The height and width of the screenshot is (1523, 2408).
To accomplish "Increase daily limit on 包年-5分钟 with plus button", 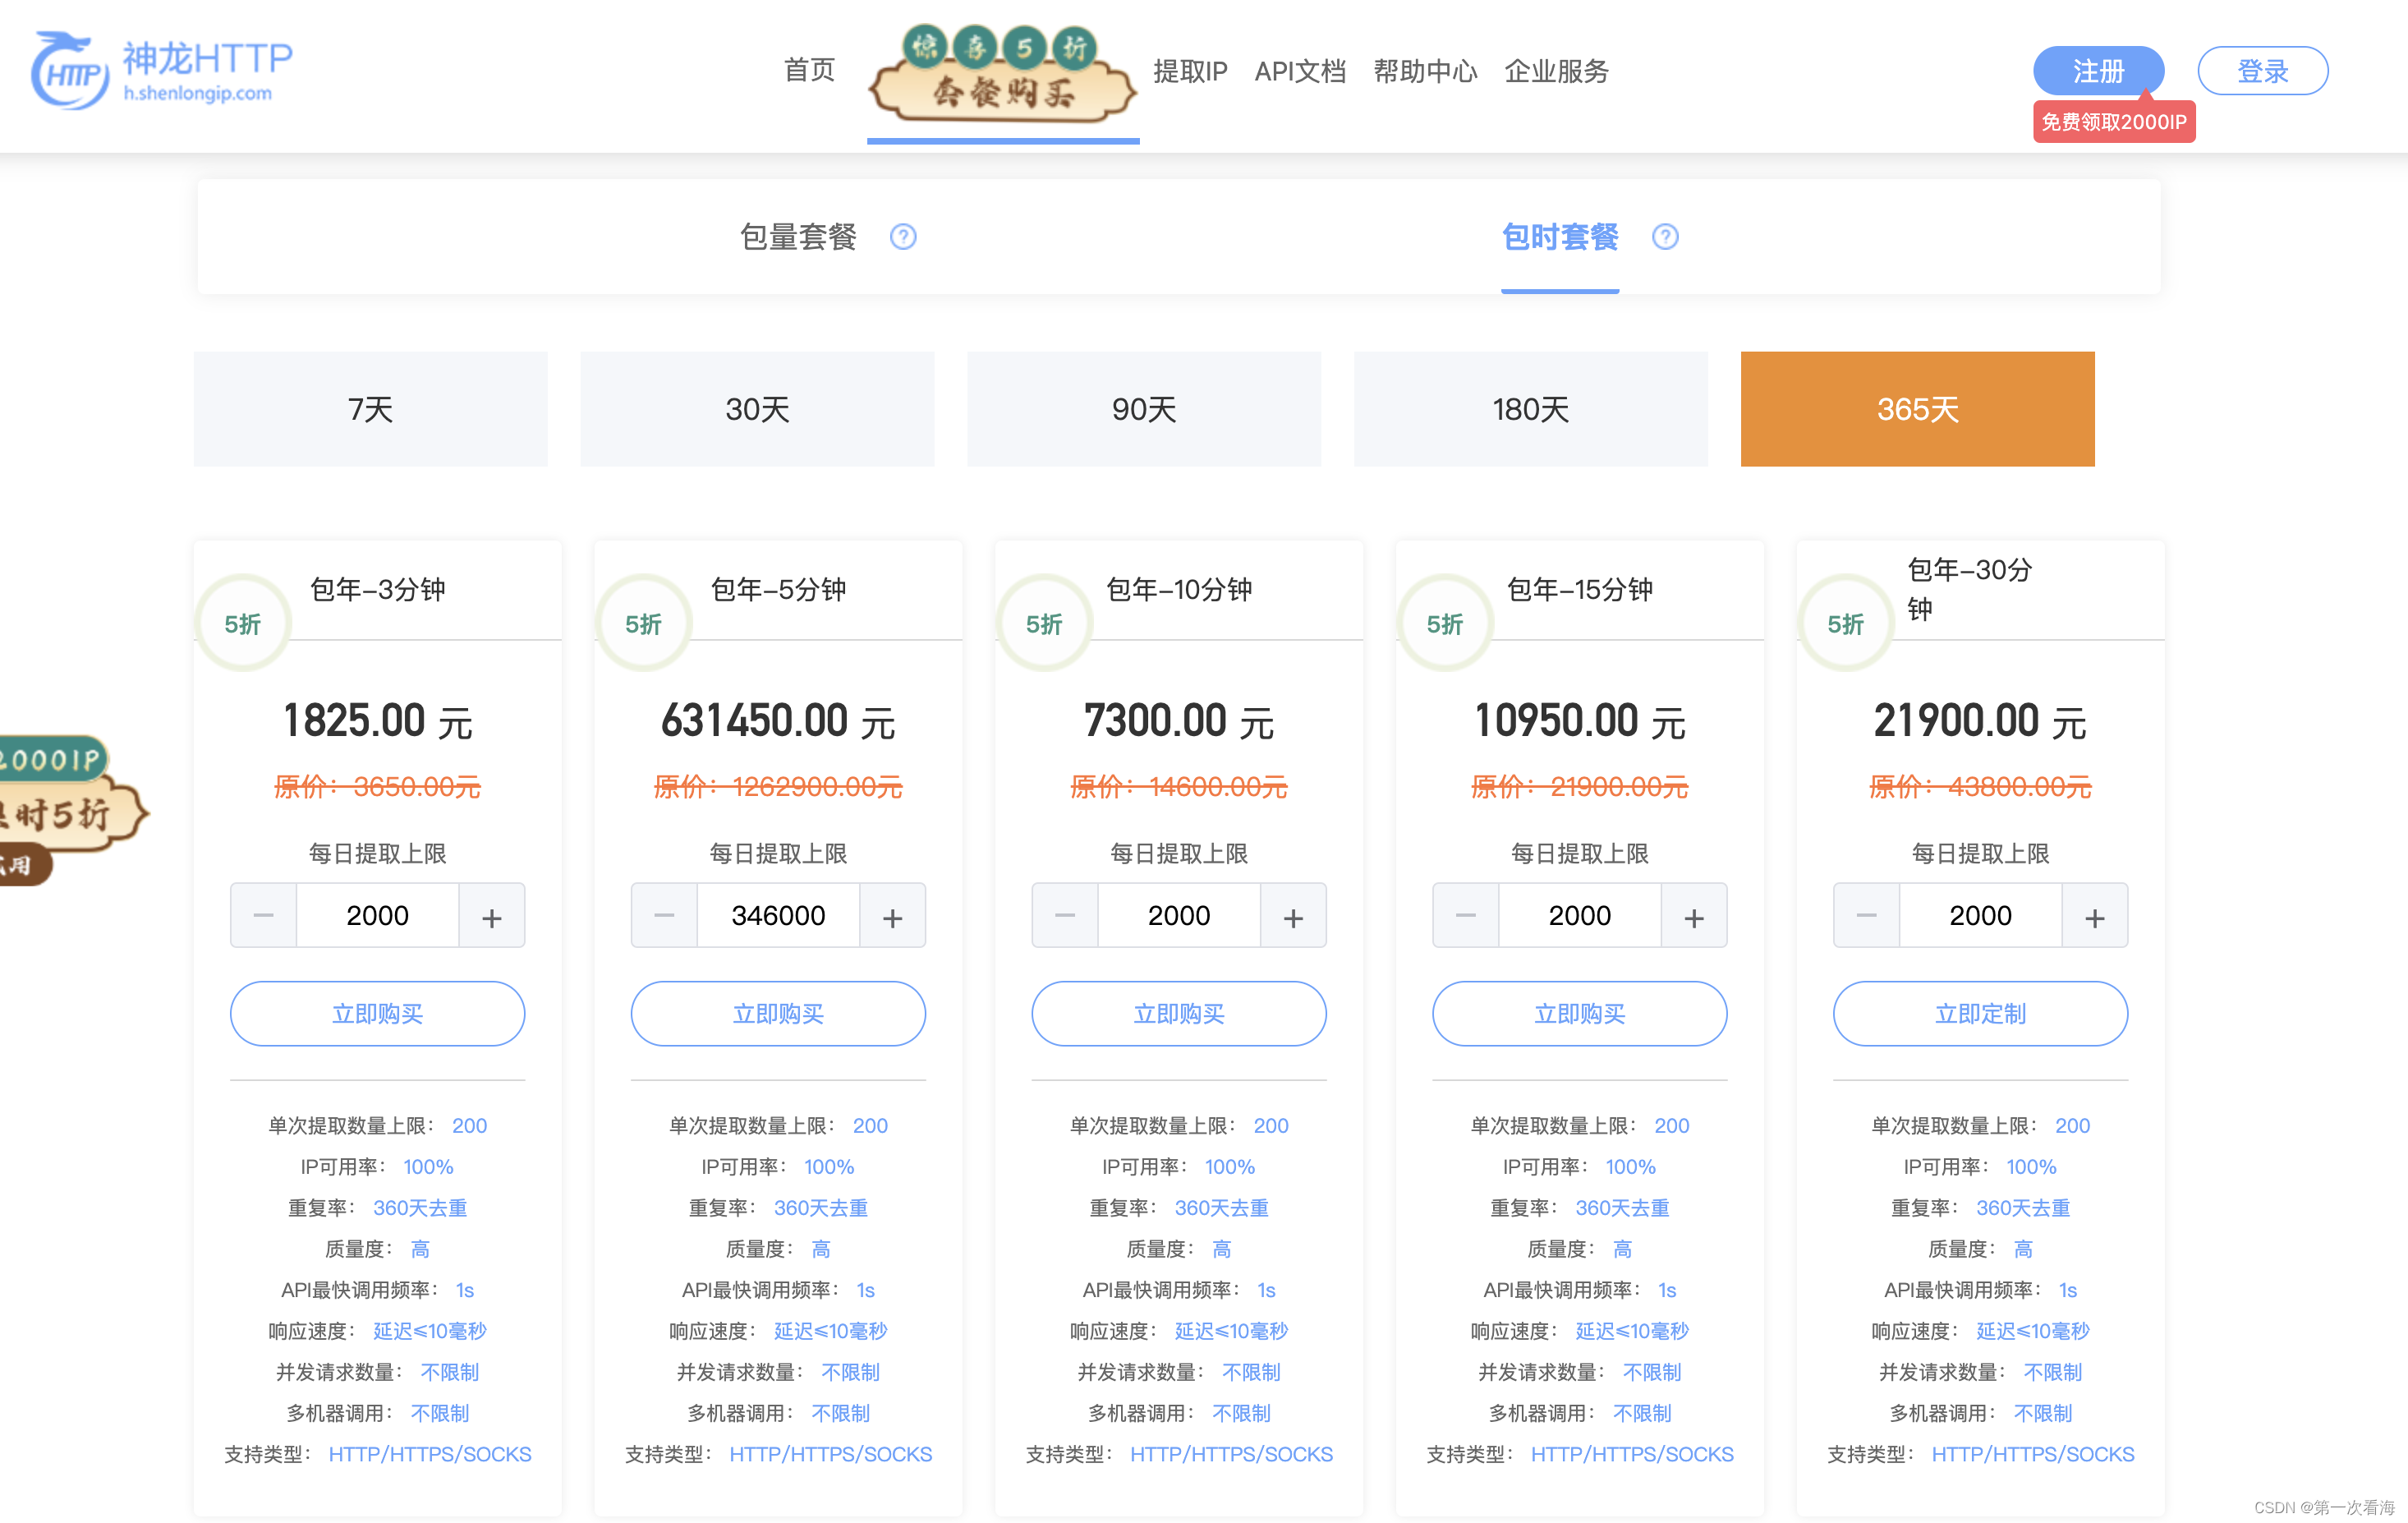I will point(892,915).
